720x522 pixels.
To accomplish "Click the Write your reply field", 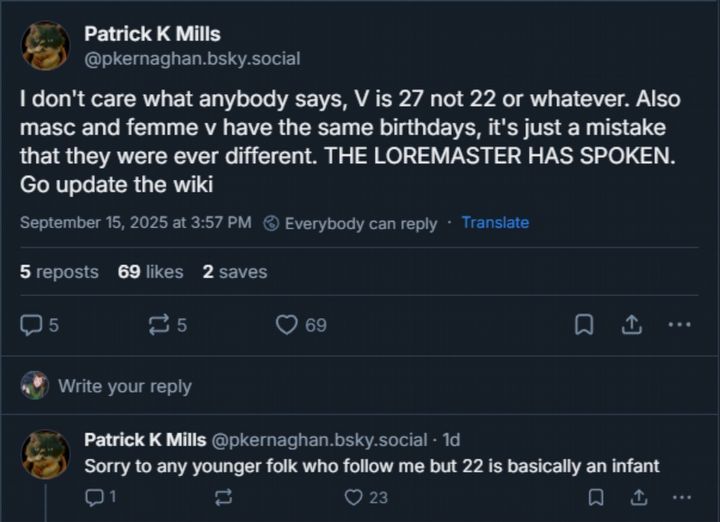I will pyautogui.click(x=125, y=386).
